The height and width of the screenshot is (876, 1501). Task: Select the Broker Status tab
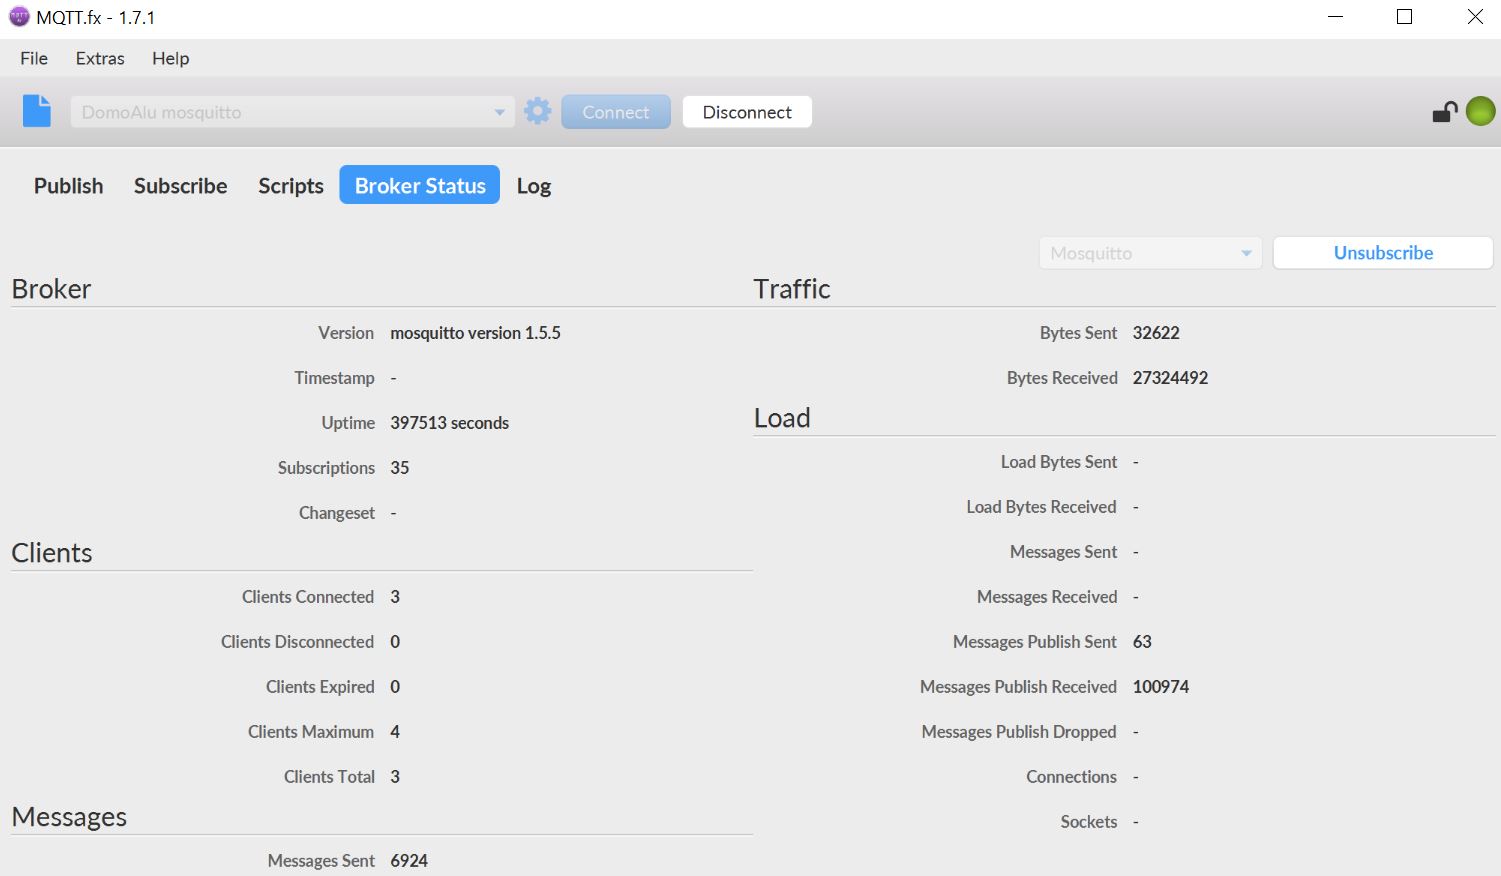tap(420, 185)
